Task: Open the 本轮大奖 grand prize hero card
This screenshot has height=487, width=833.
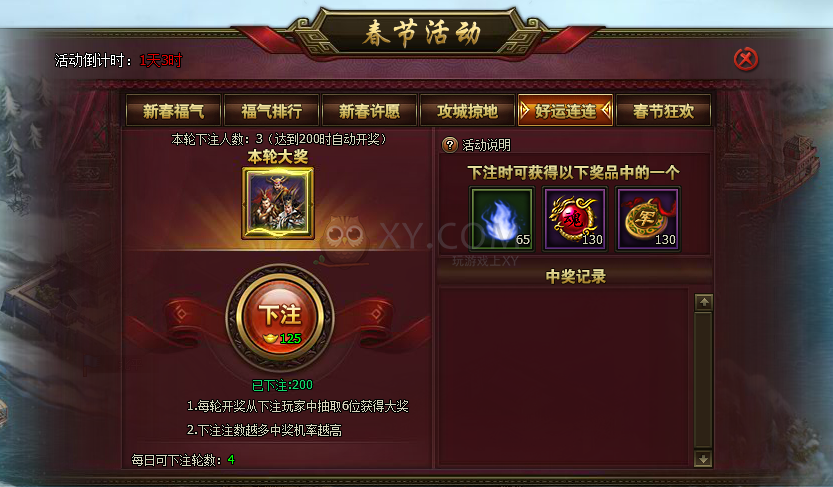Action: (278, 203)
